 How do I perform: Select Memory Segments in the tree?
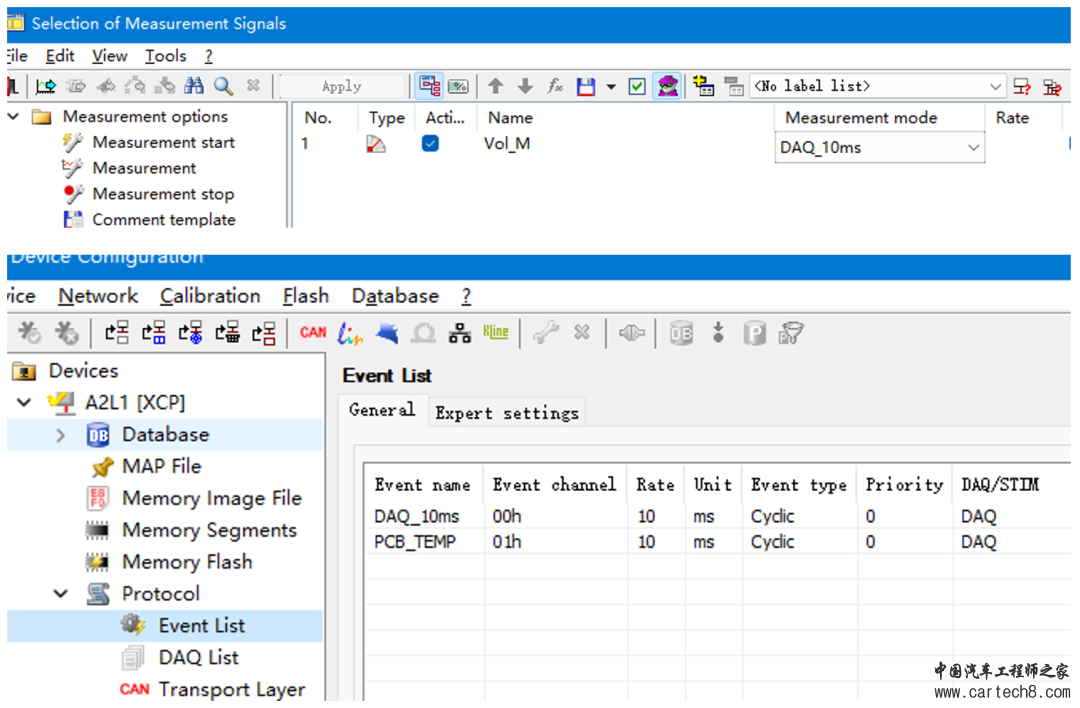tap(209, 530)
